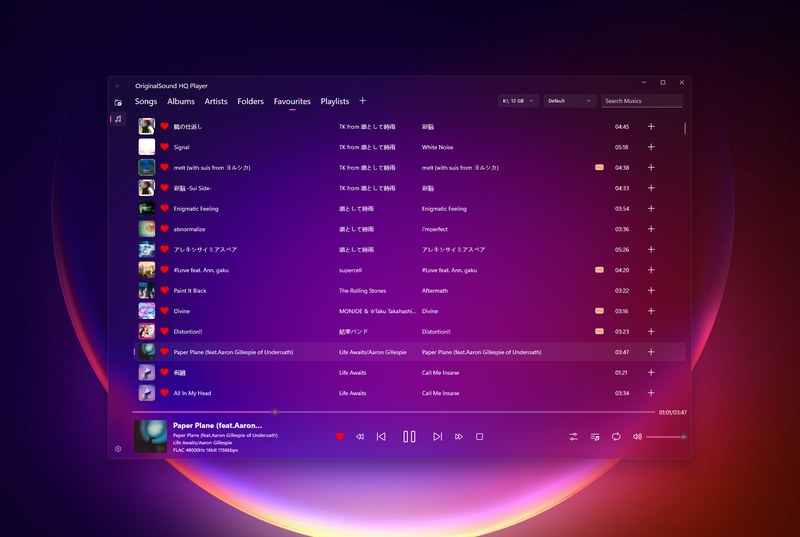
Task: Select the song Signal
Action: click(181, 147)
